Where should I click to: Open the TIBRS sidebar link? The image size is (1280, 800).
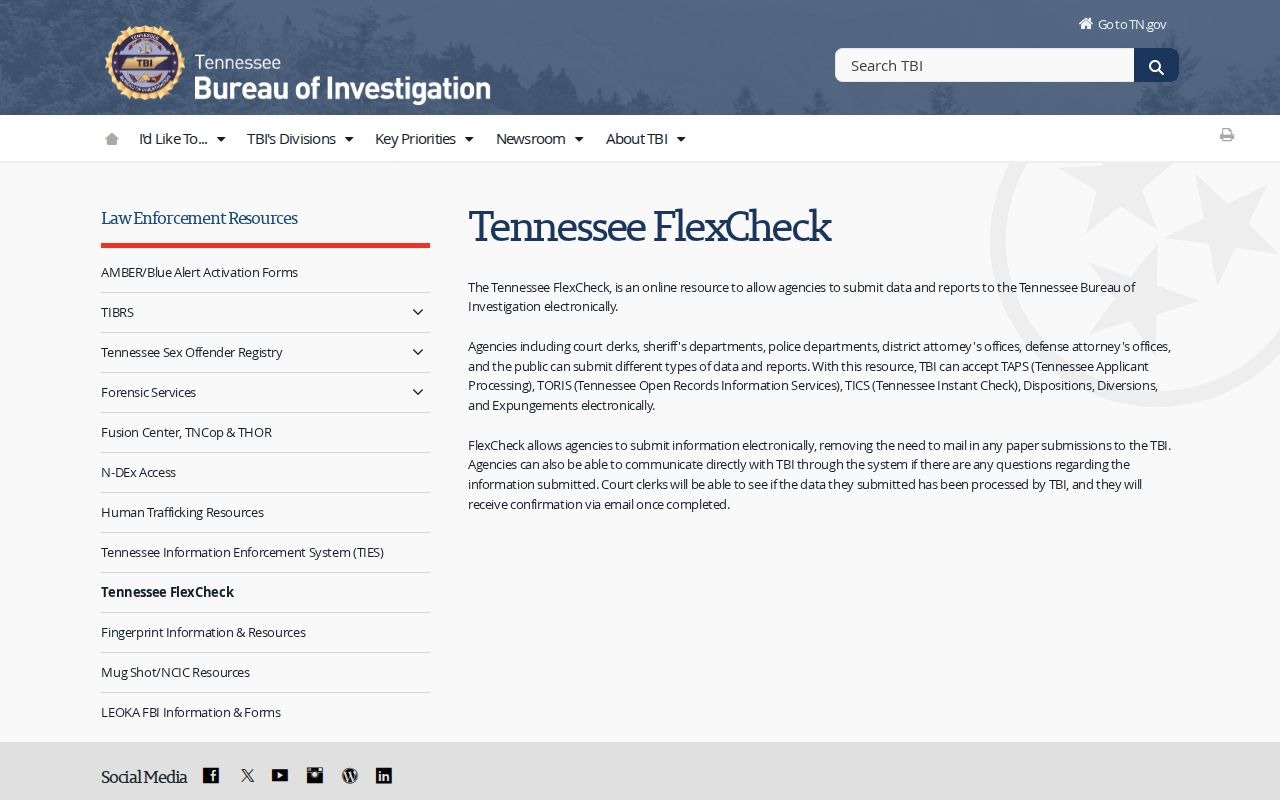pos(117,312)
